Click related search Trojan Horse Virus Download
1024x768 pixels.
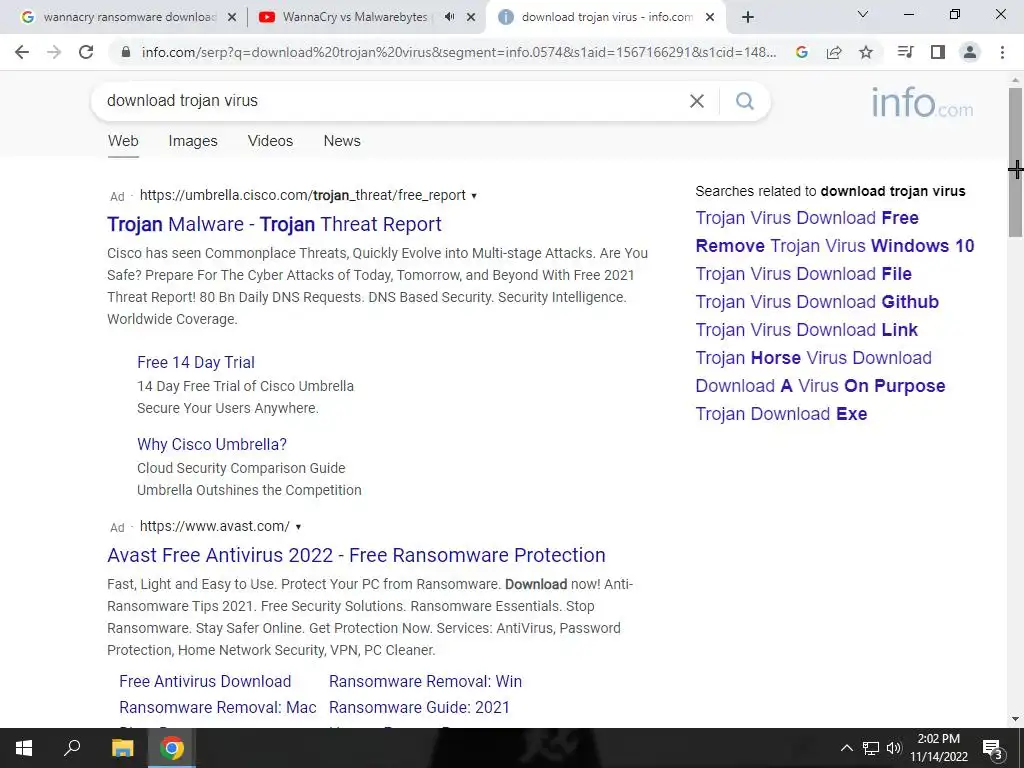pos(813,358)
